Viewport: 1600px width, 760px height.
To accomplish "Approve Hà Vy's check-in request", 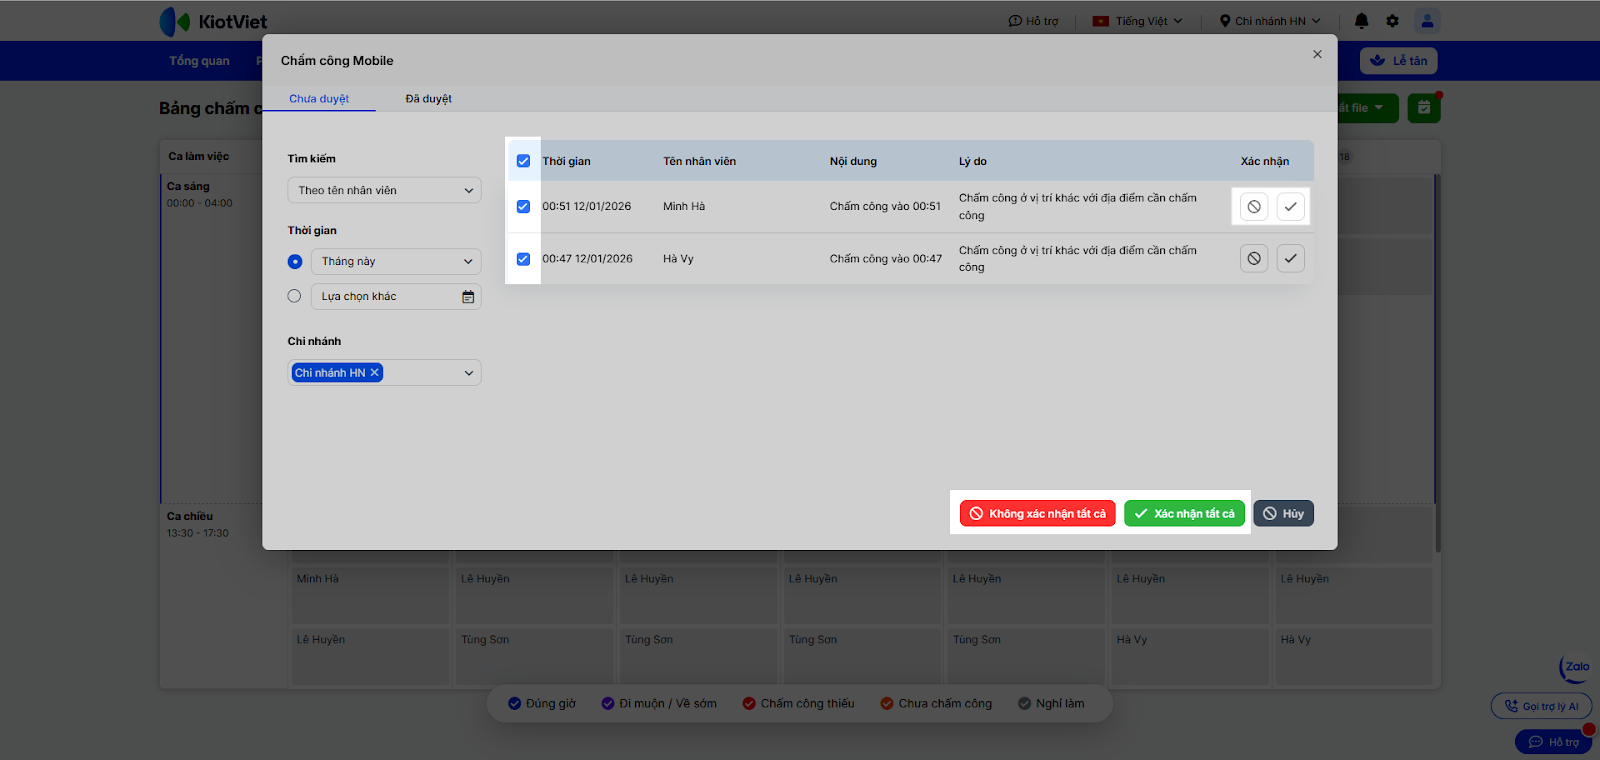I will coord(1291,259).
